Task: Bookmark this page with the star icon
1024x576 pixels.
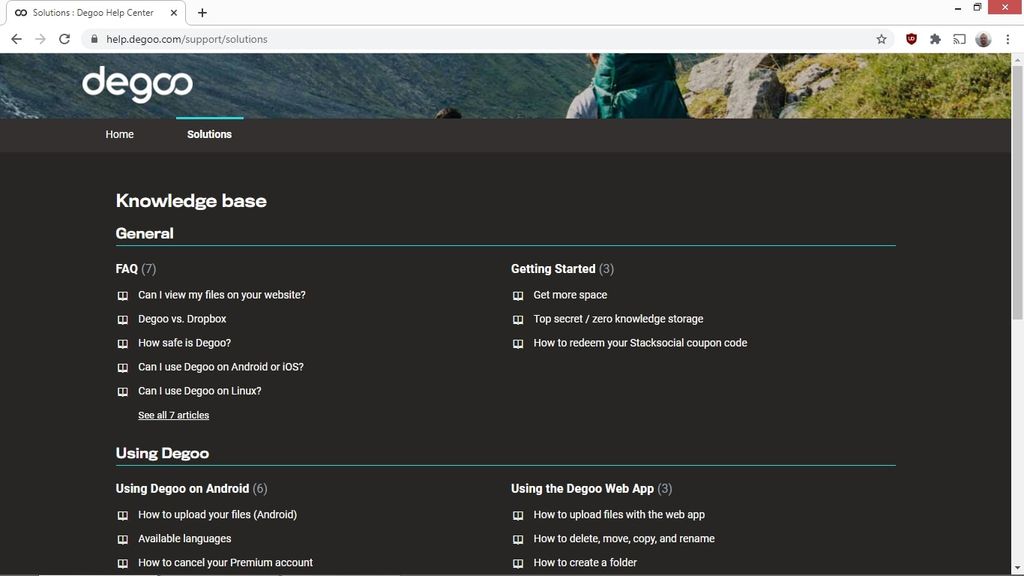Action: click(x=880, y=39)
